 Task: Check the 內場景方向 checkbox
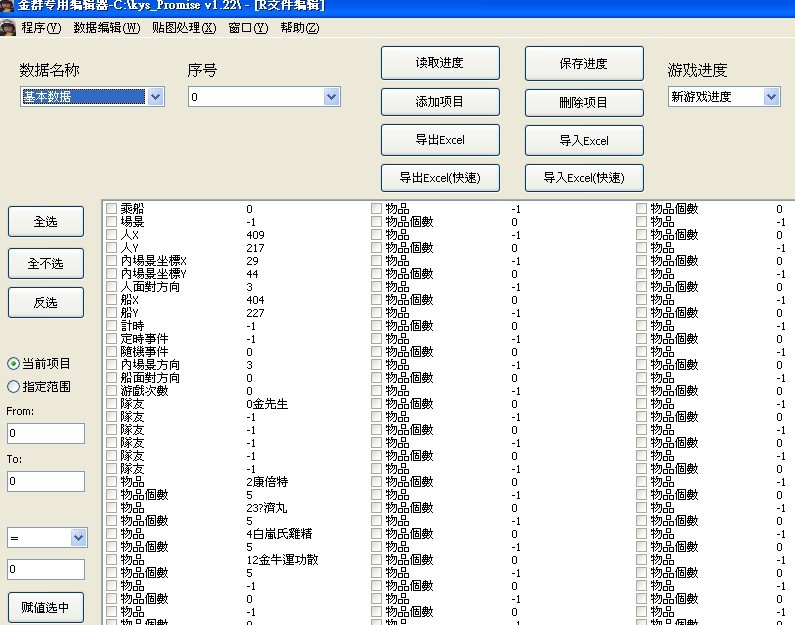tap(112, 364)
